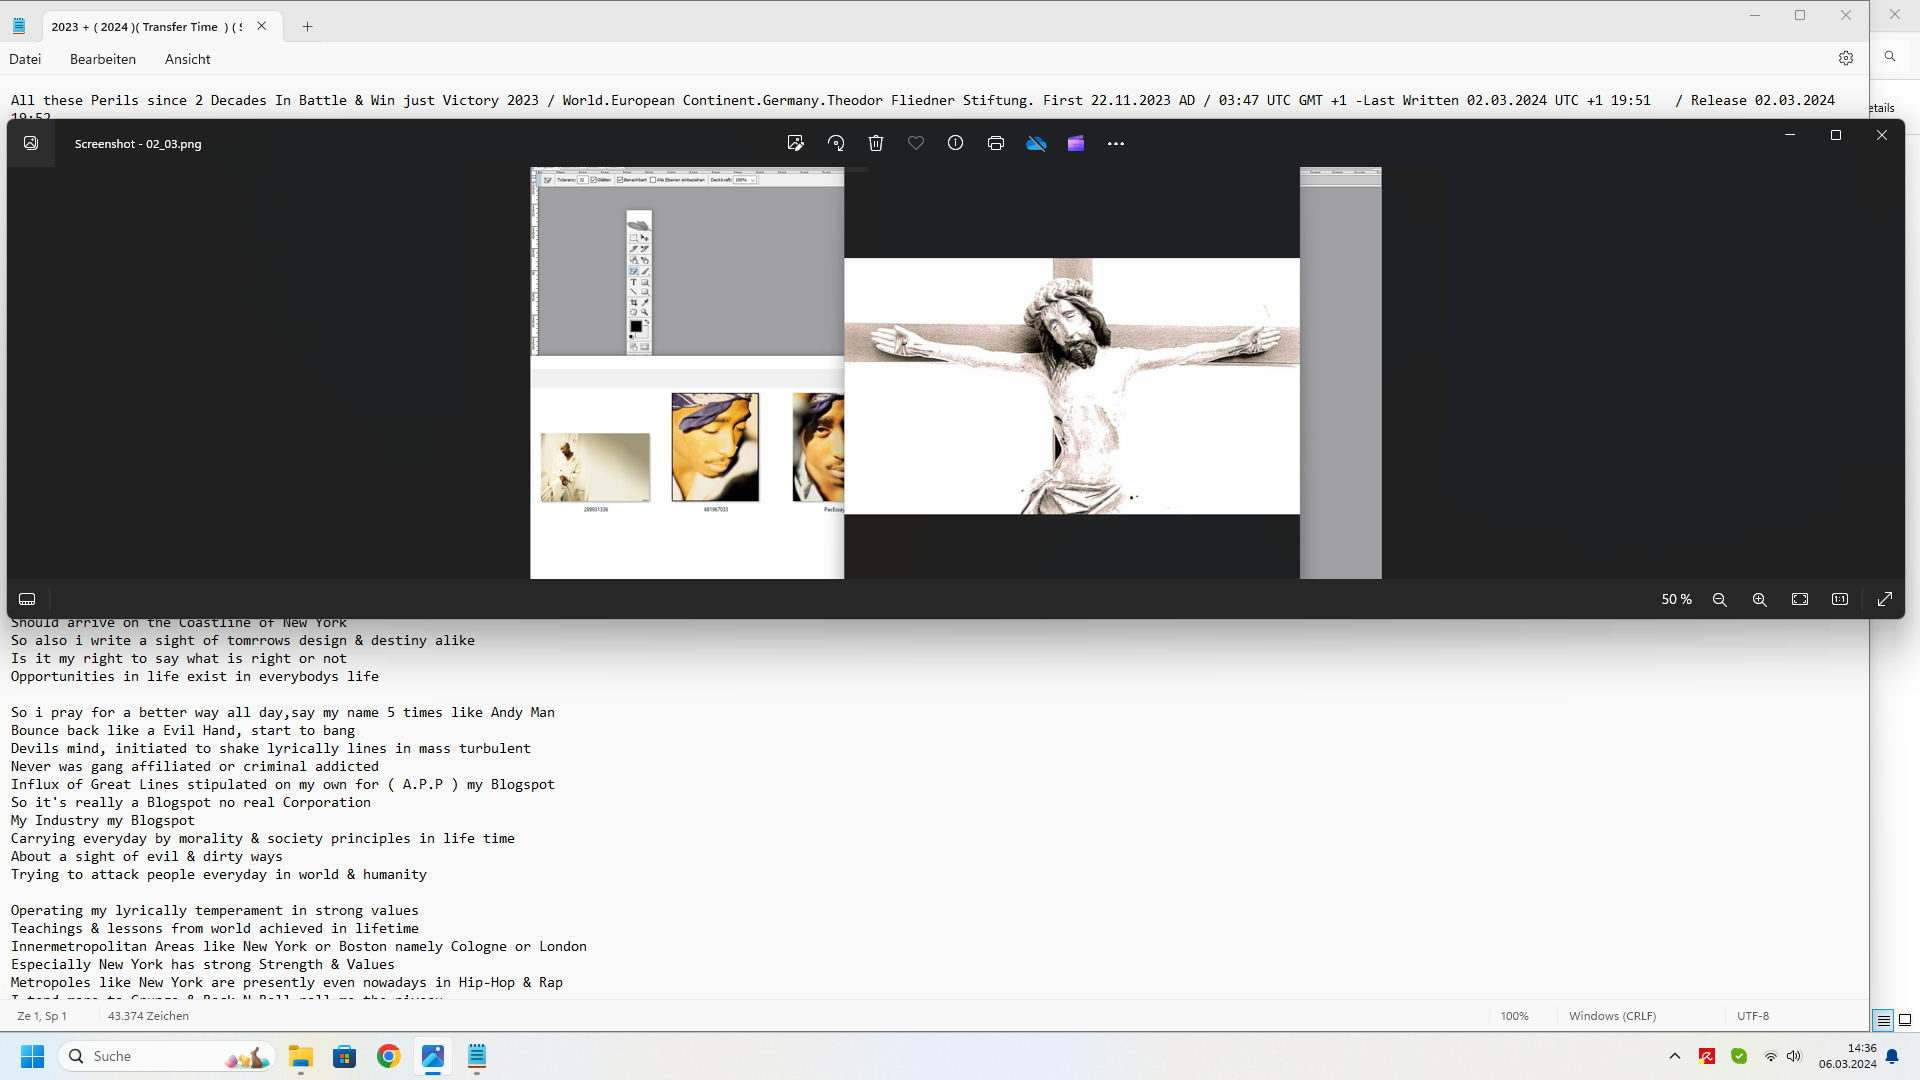Open the volume speaker tray icon
1920x1080 pixels.
pos(1794,1056)
